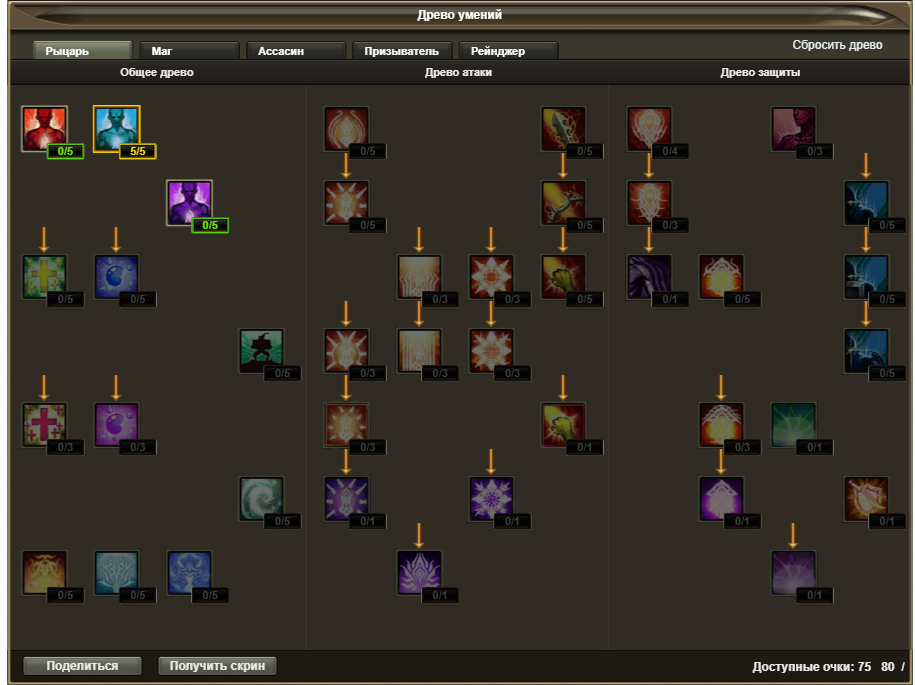The height and width of the screenshot is (685, 915).
Task: Open the Рейнджер class tab
Action: [508, 51]
